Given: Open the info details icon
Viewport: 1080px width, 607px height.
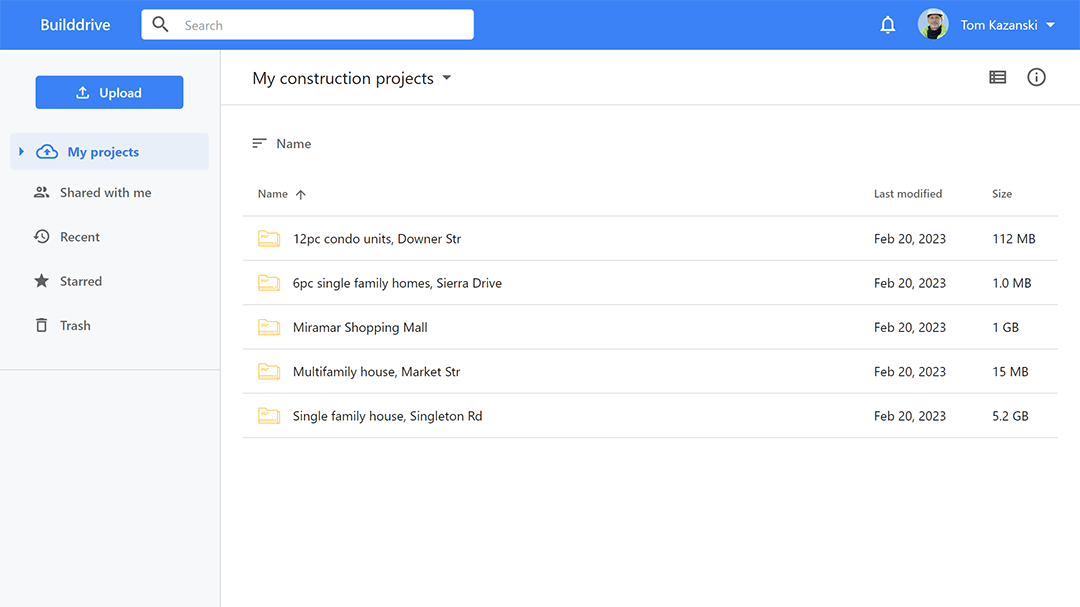Looking at the screenshot, I should tap(1036, 77).
